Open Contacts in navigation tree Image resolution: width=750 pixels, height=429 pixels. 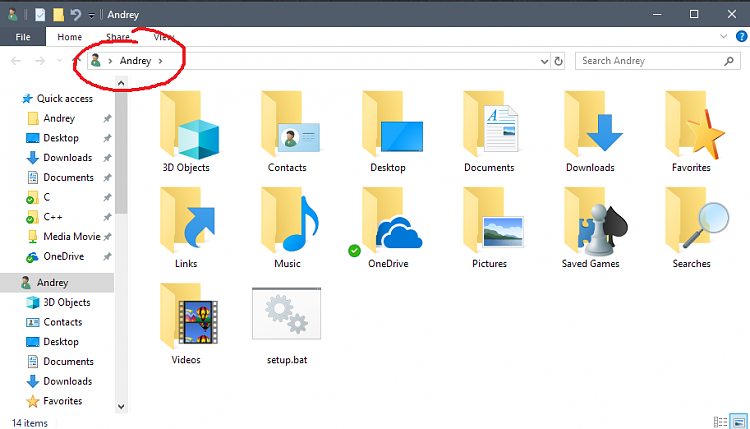click(63, 322)
